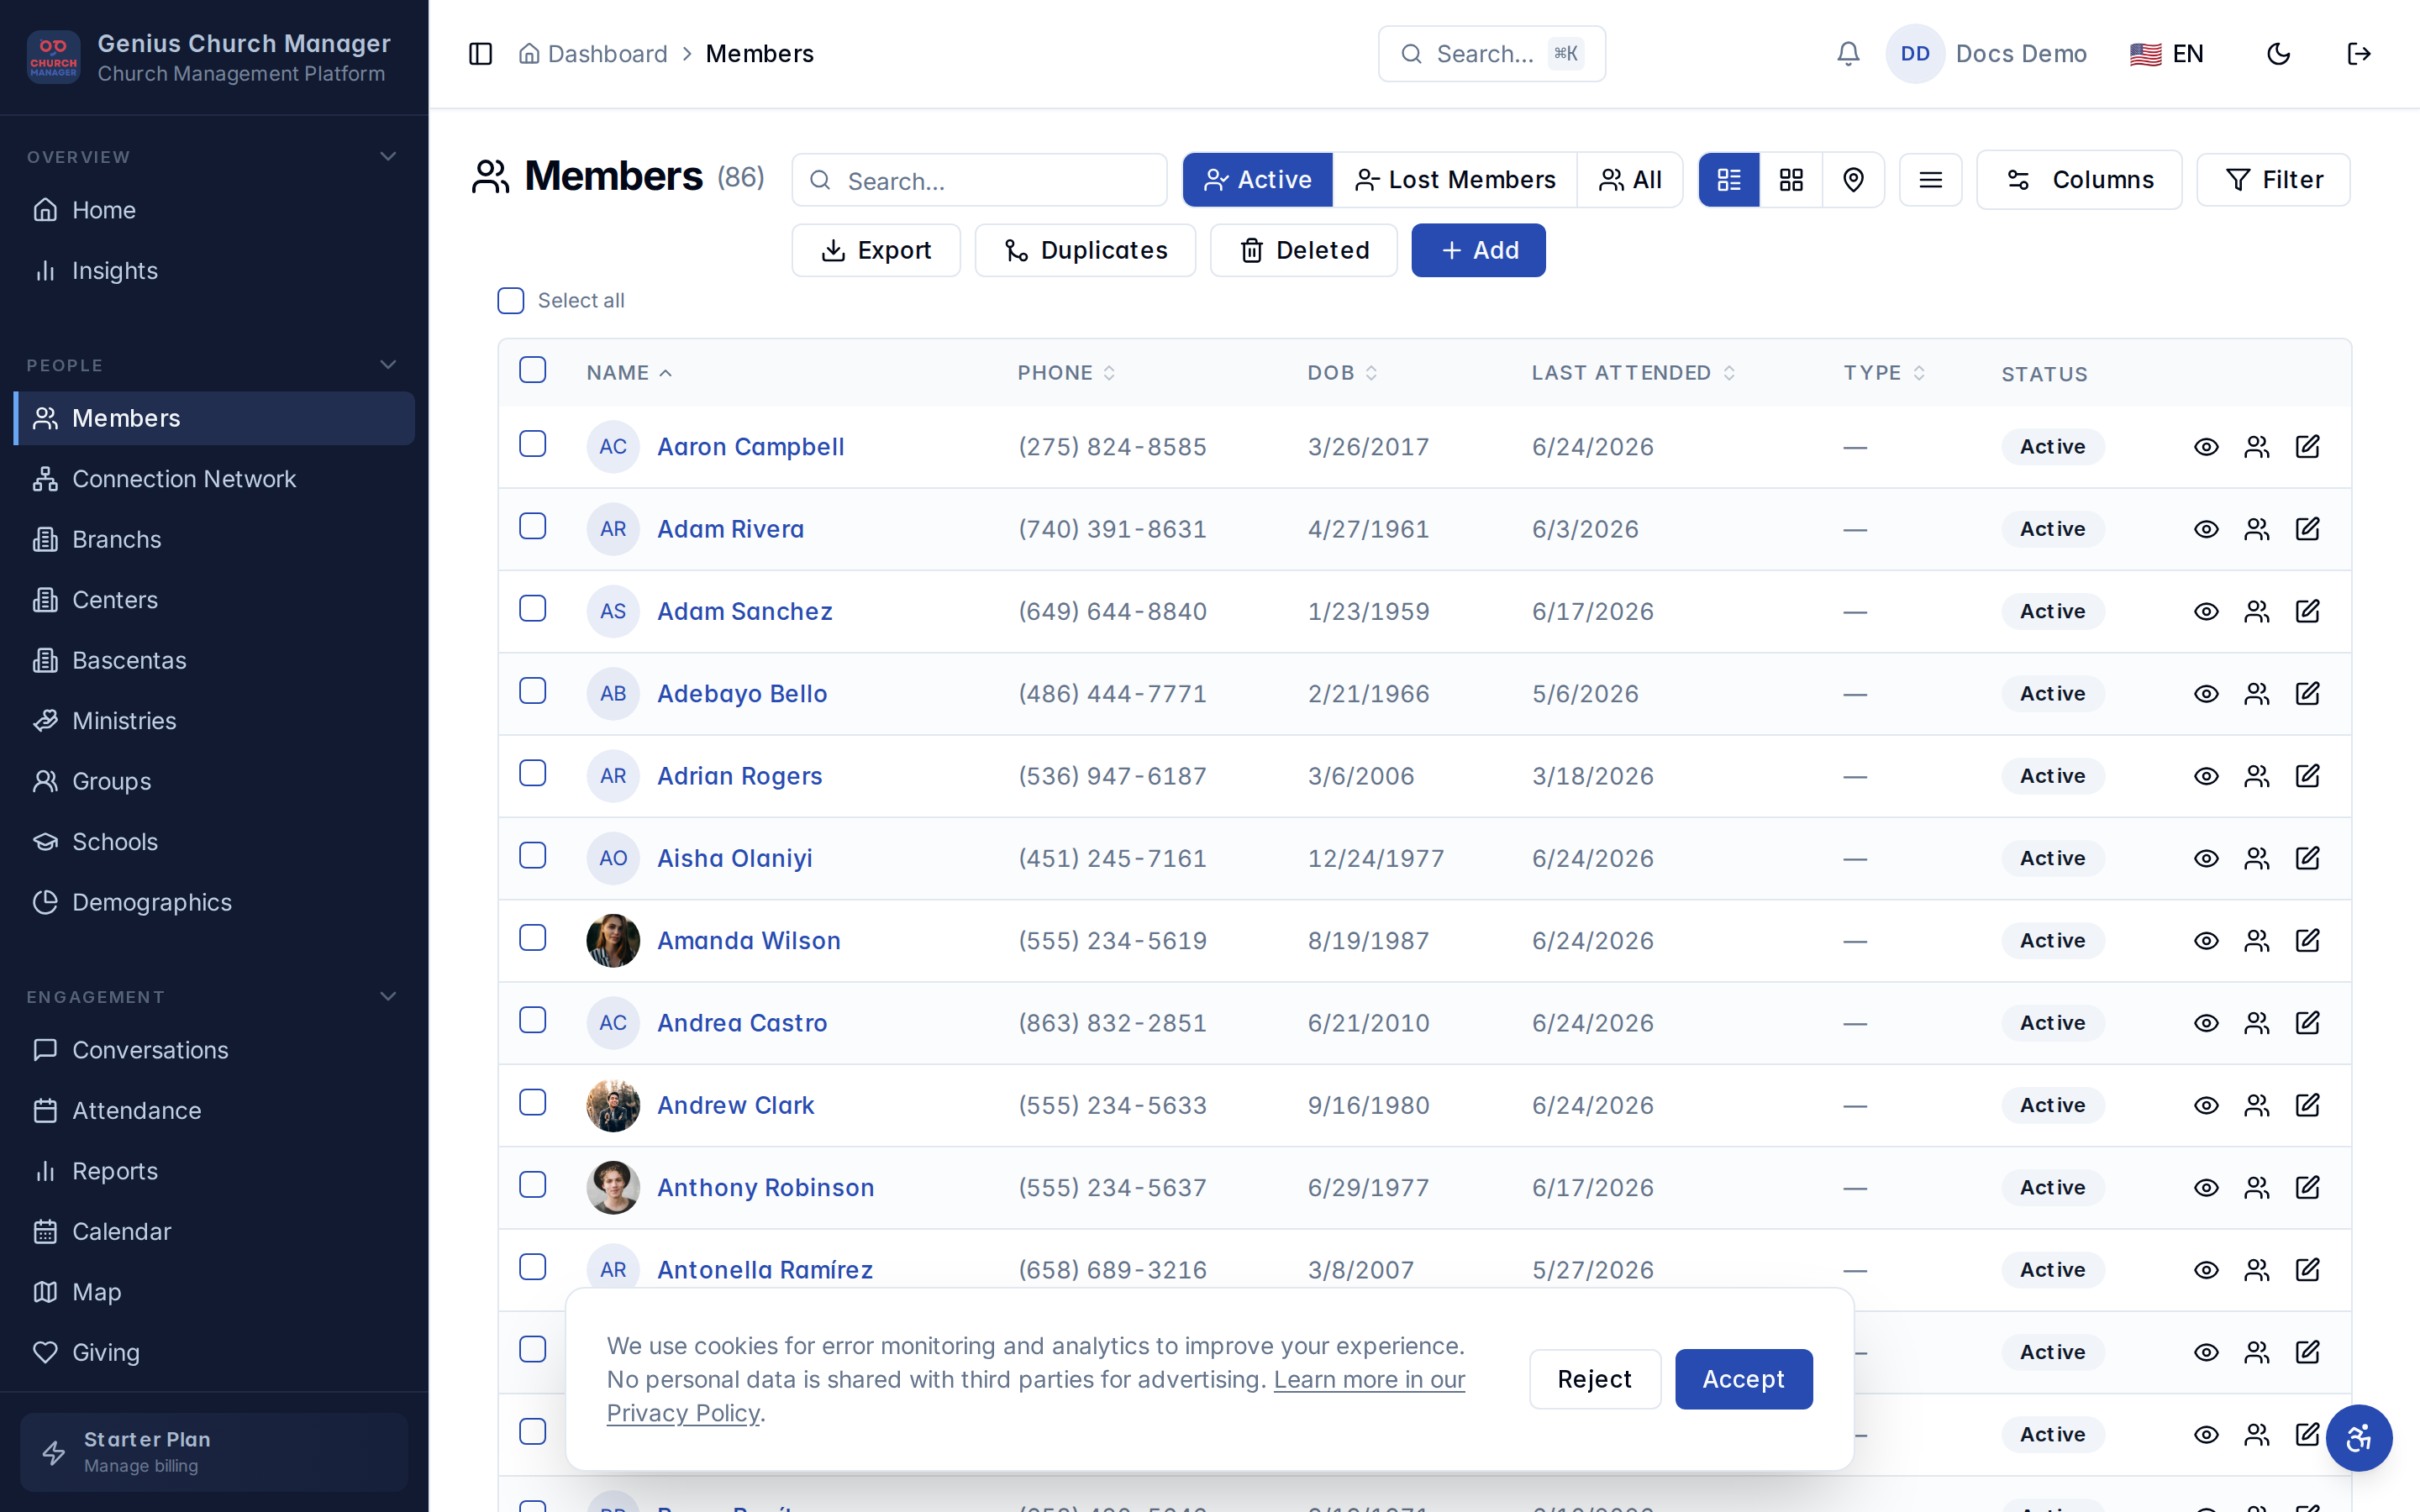This screenshot has width=2420, height=1512.
Task: Select Adam Rivera's row checkbox
Action: [x=533, y=526]
